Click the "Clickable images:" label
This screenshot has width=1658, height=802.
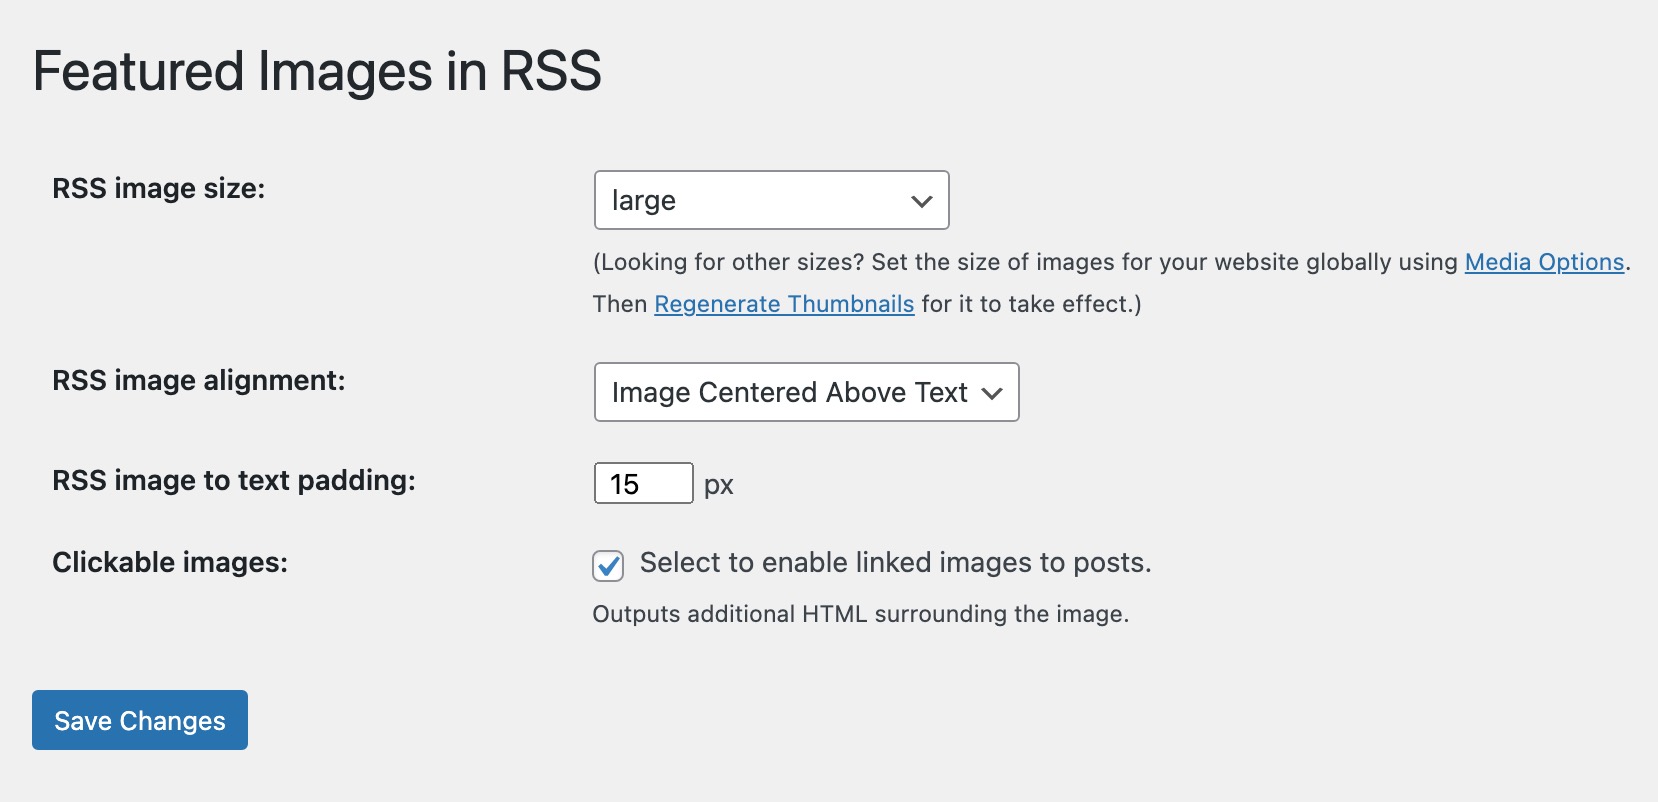[170, 562]
